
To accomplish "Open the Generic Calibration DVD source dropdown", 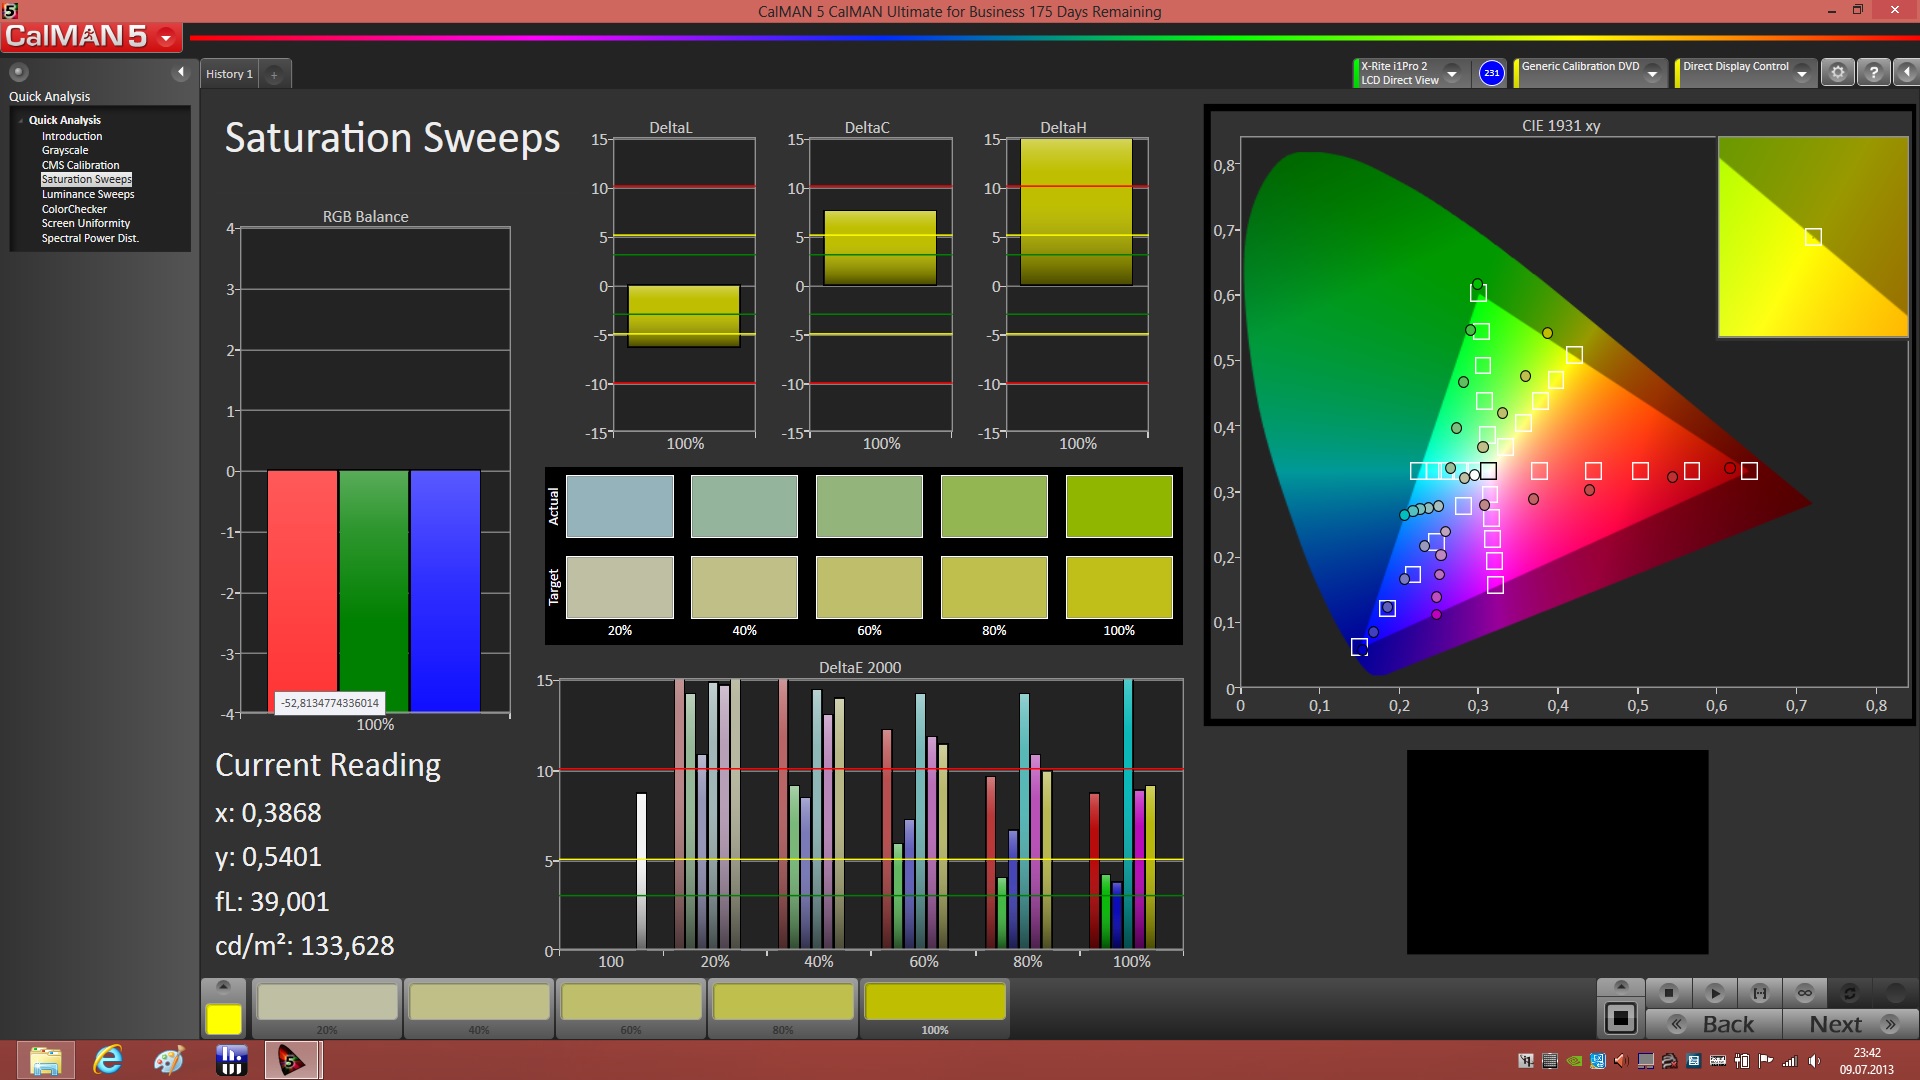I will click(1653, 74).
